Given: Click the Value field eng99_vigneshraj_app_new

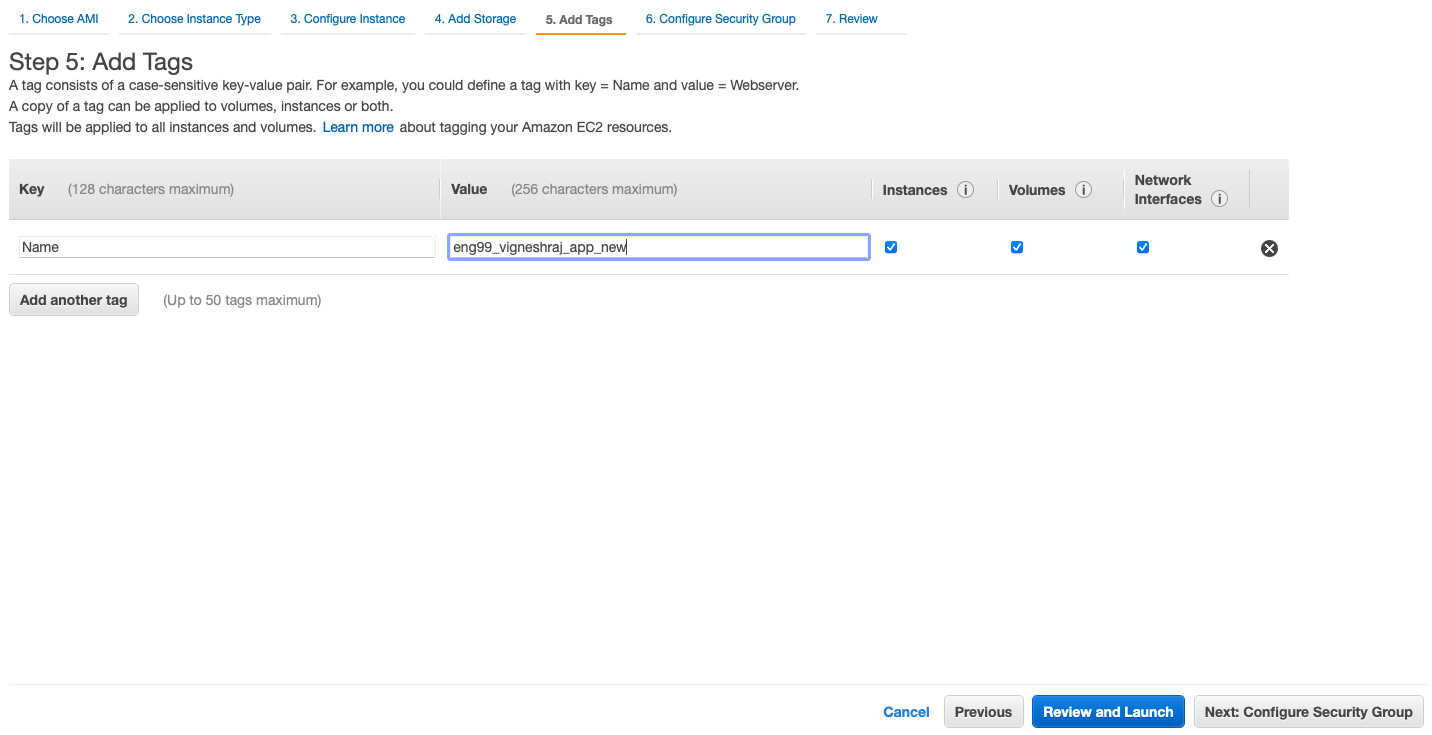Looking at the screenshot, I should 658,247.
